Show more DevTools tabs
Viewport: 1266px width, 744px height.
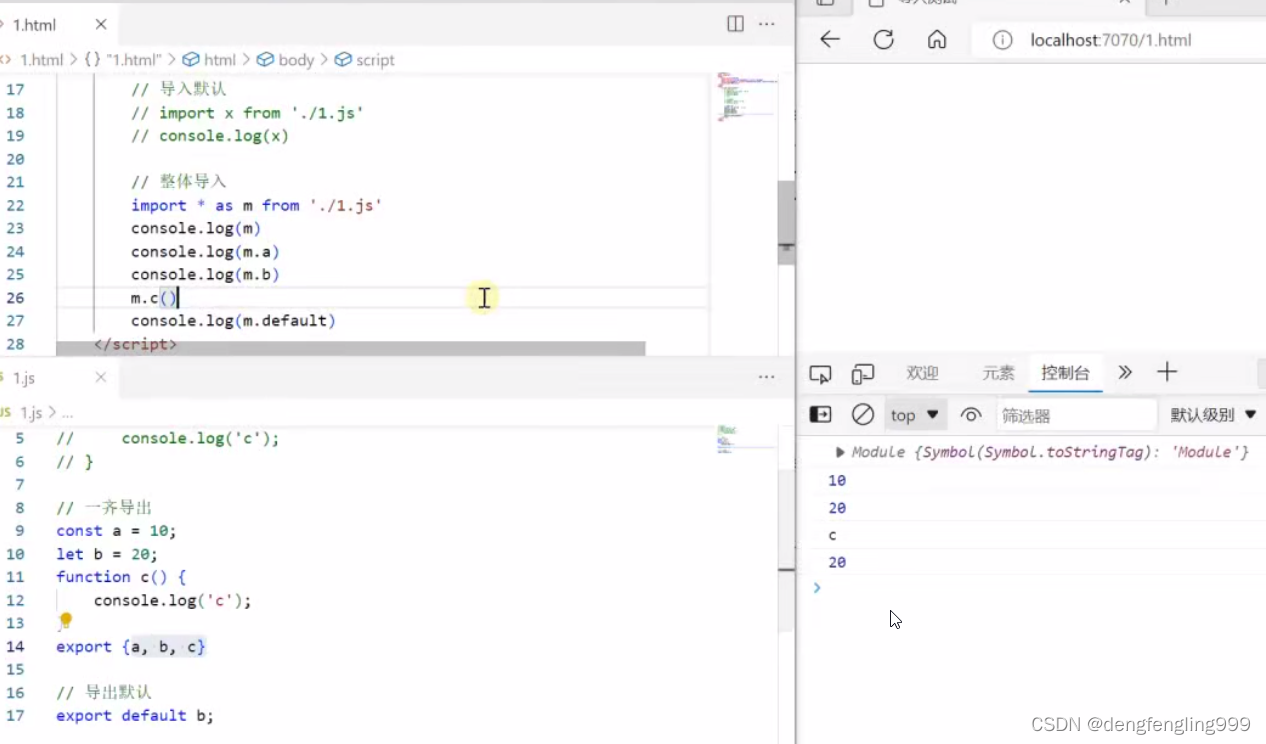[1125, 373]
